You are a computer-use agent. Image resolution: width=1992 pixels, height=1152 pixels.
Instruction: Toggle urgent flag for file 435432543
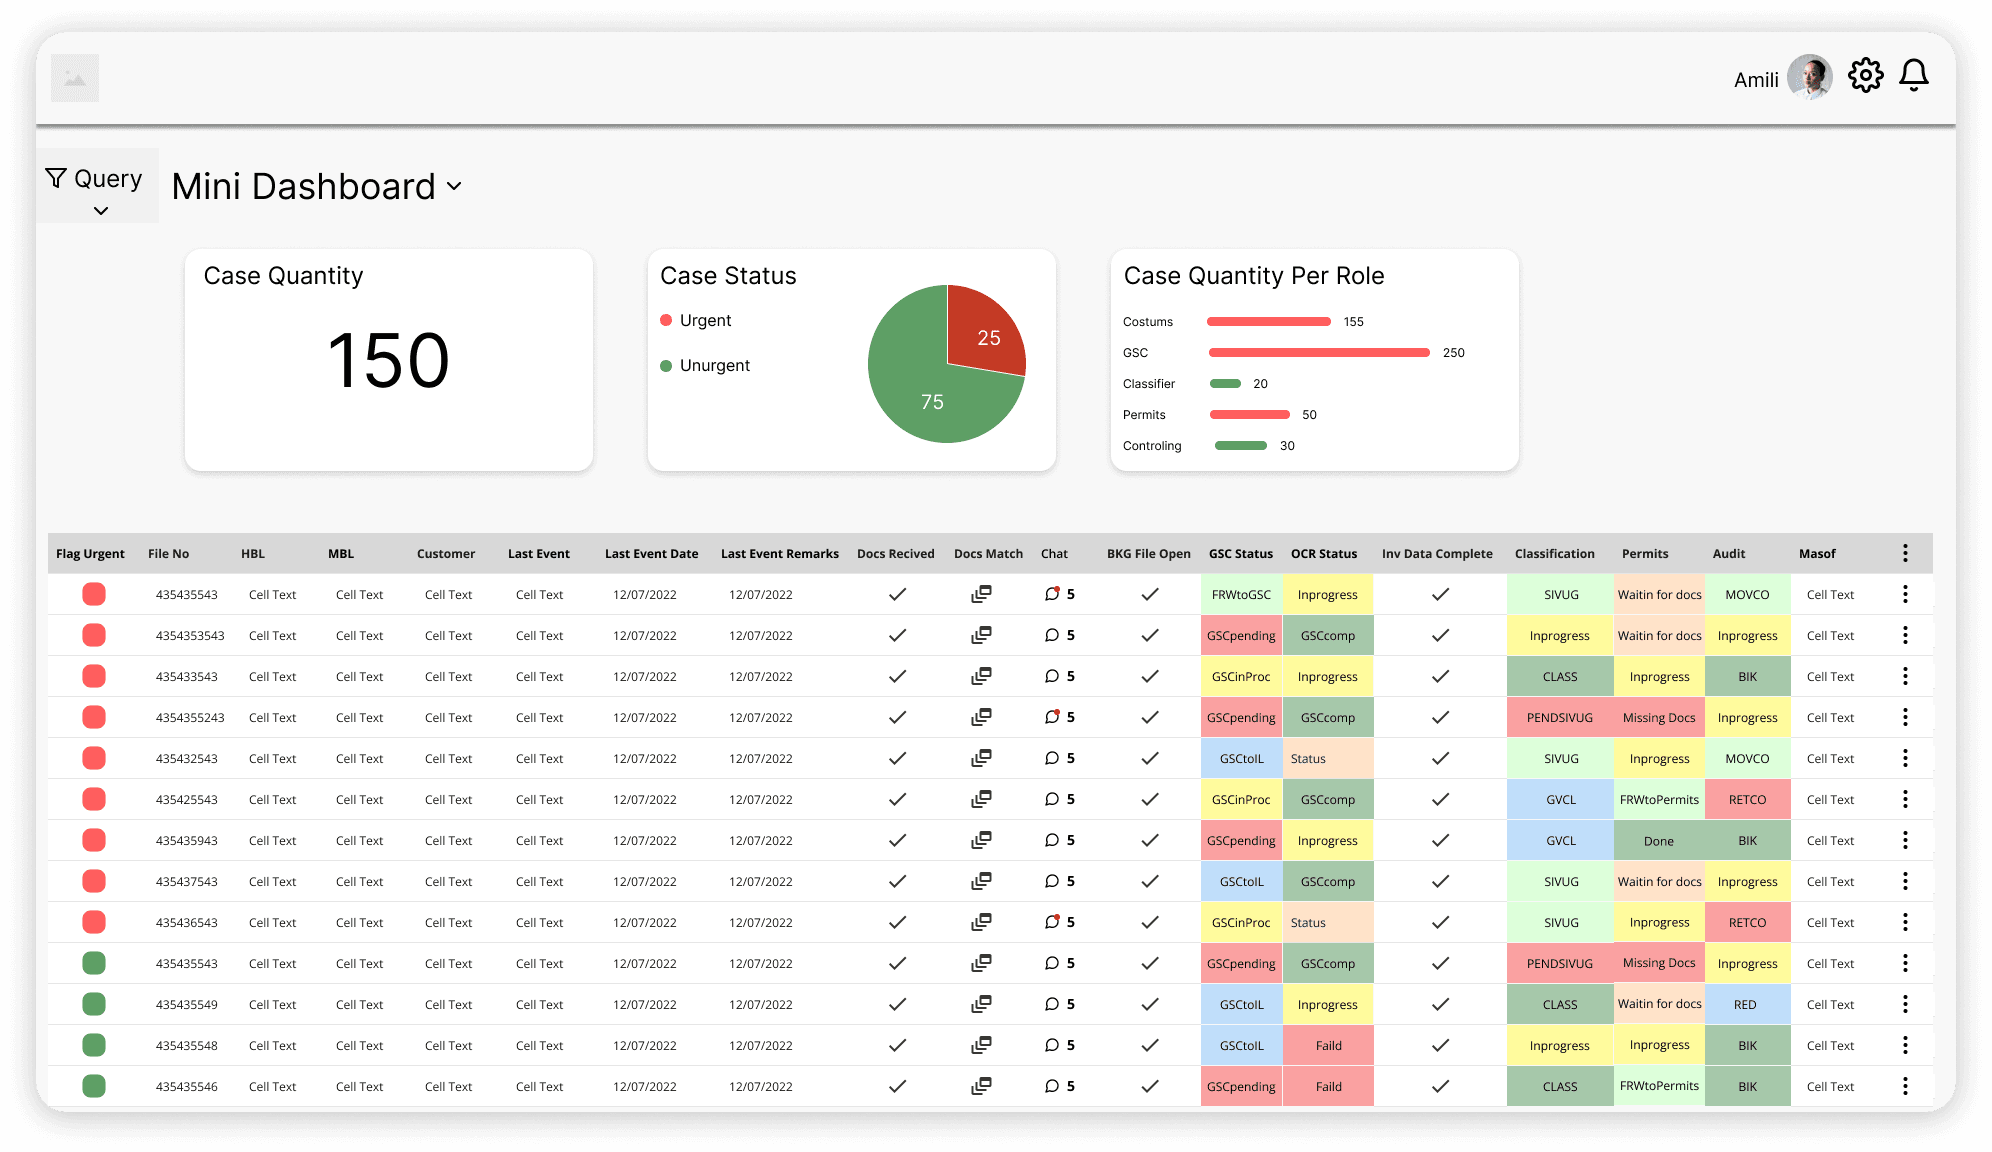point(94,758)
